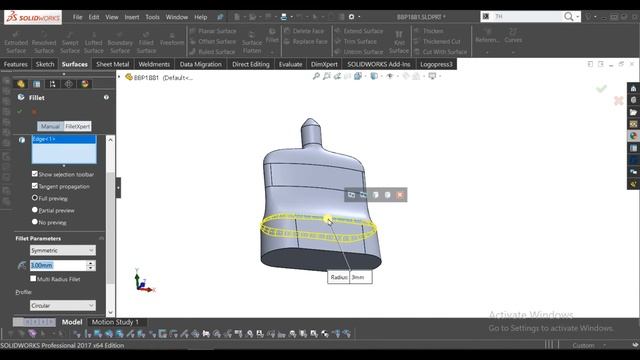Select the Delete Face command

click(x=304, y=31)
